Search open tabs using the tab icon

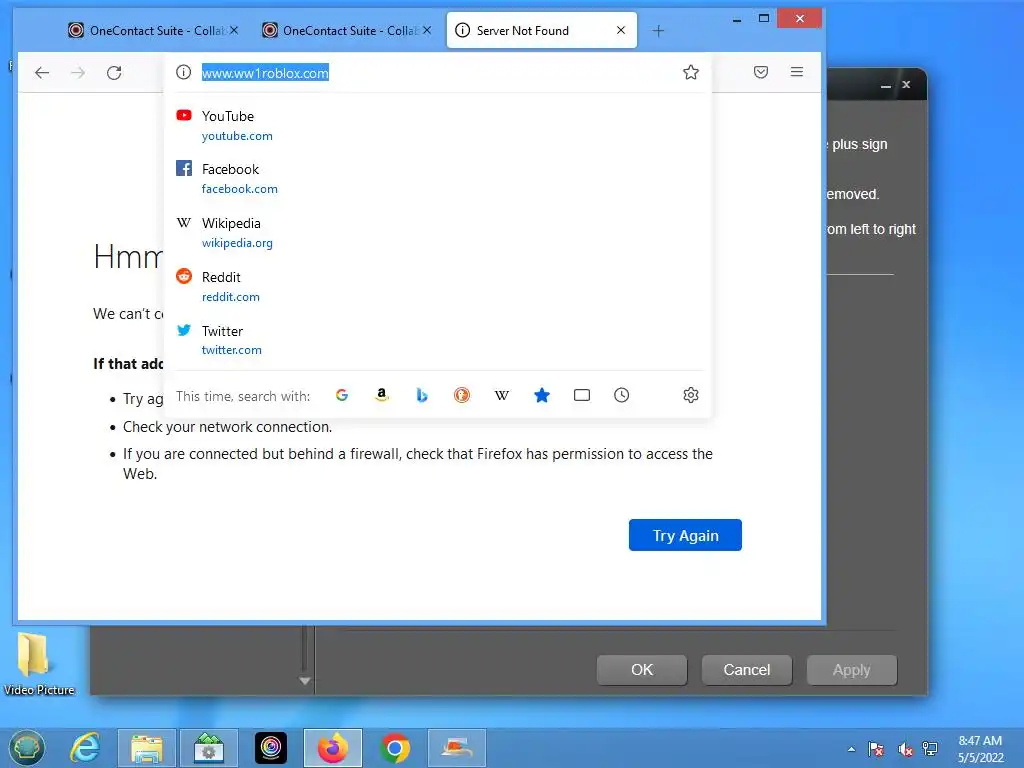point(582,395)
